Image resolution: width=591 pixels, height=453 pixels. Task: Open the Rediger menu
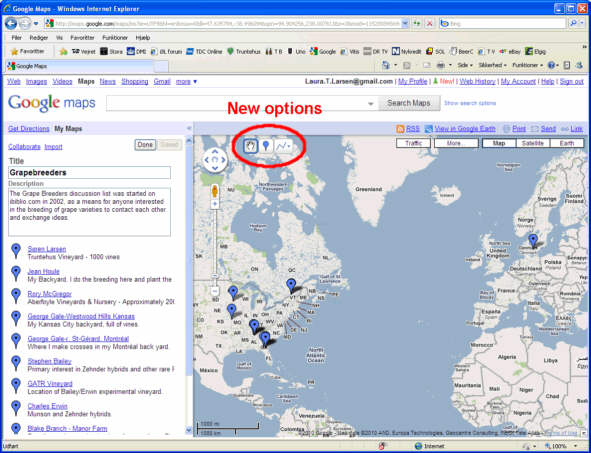point(39,38)
